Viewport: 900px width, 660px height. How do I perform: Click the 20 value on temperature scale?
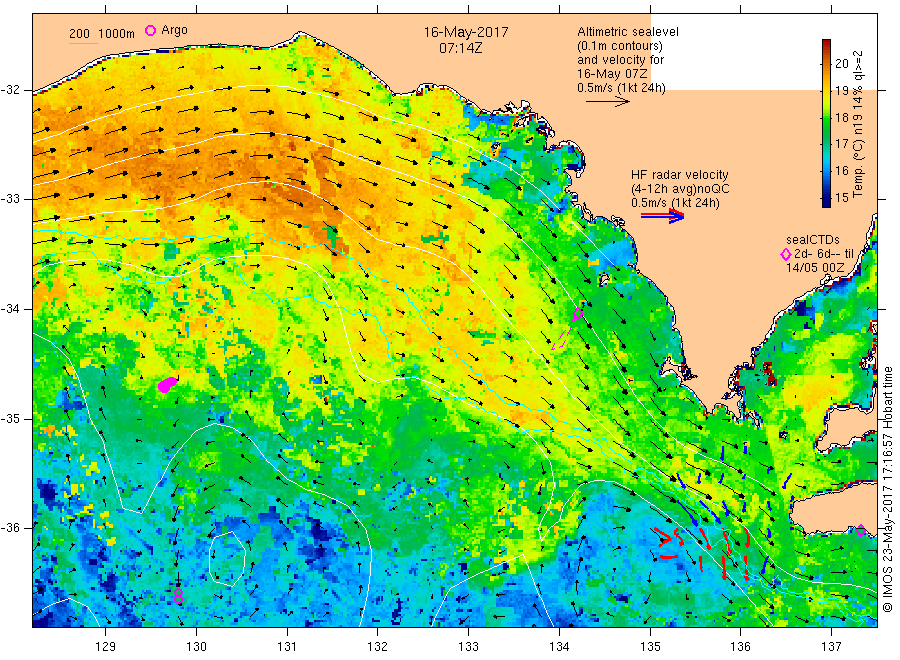[x=841, y=64]
